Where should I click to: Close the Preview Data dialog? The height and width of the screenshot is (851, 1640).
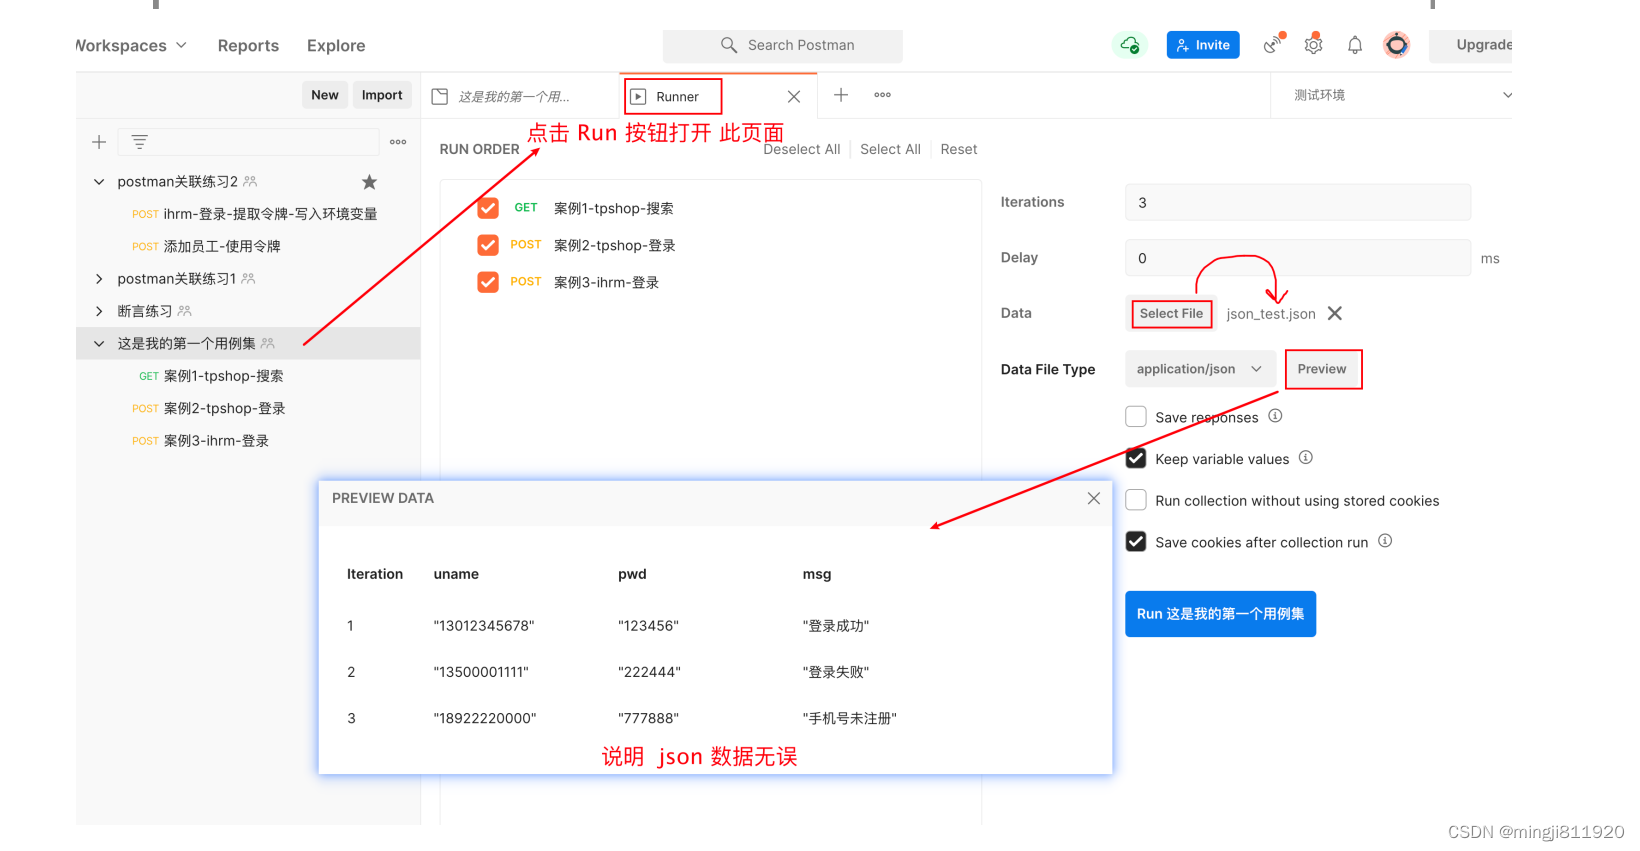[x=1094, y=498]
